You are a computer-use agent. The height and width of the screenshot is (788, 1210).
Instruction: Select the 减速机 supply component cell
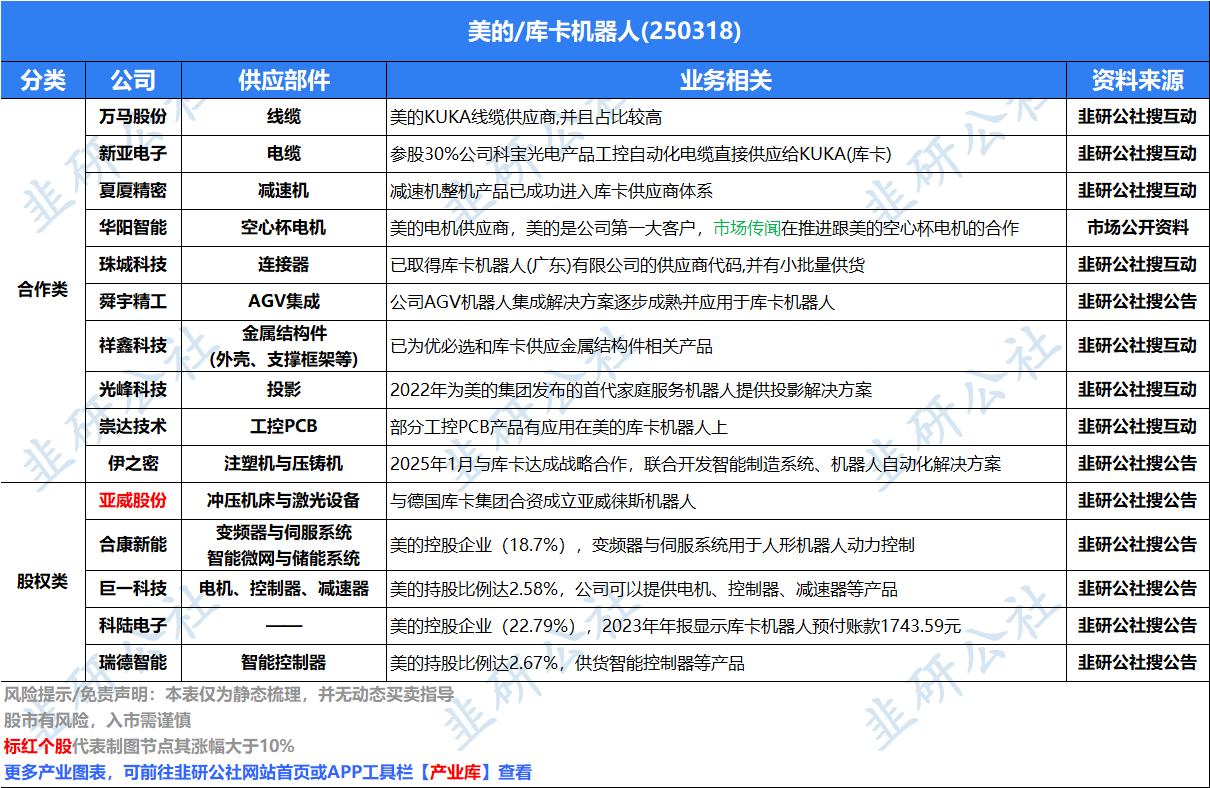click(x=284, y=190)
